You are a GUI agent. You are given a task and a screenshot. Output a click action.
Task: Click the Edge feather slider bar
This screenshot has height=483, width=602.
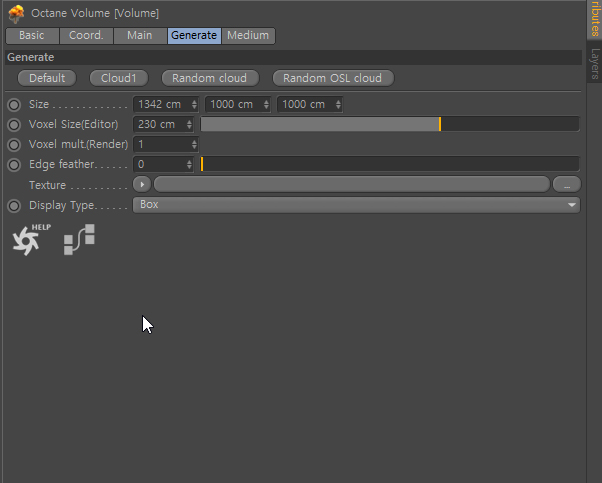coord(390,164)
